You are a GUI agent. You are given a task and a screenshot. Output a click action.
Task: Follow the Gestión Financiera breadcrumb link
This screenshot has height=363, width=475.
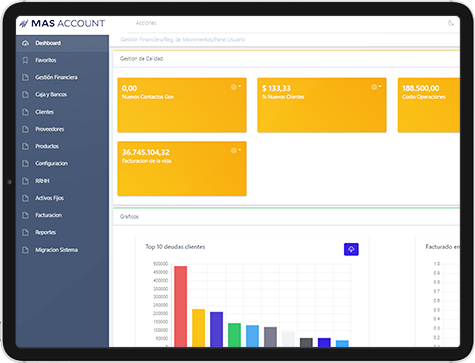(x=143, y=40)
